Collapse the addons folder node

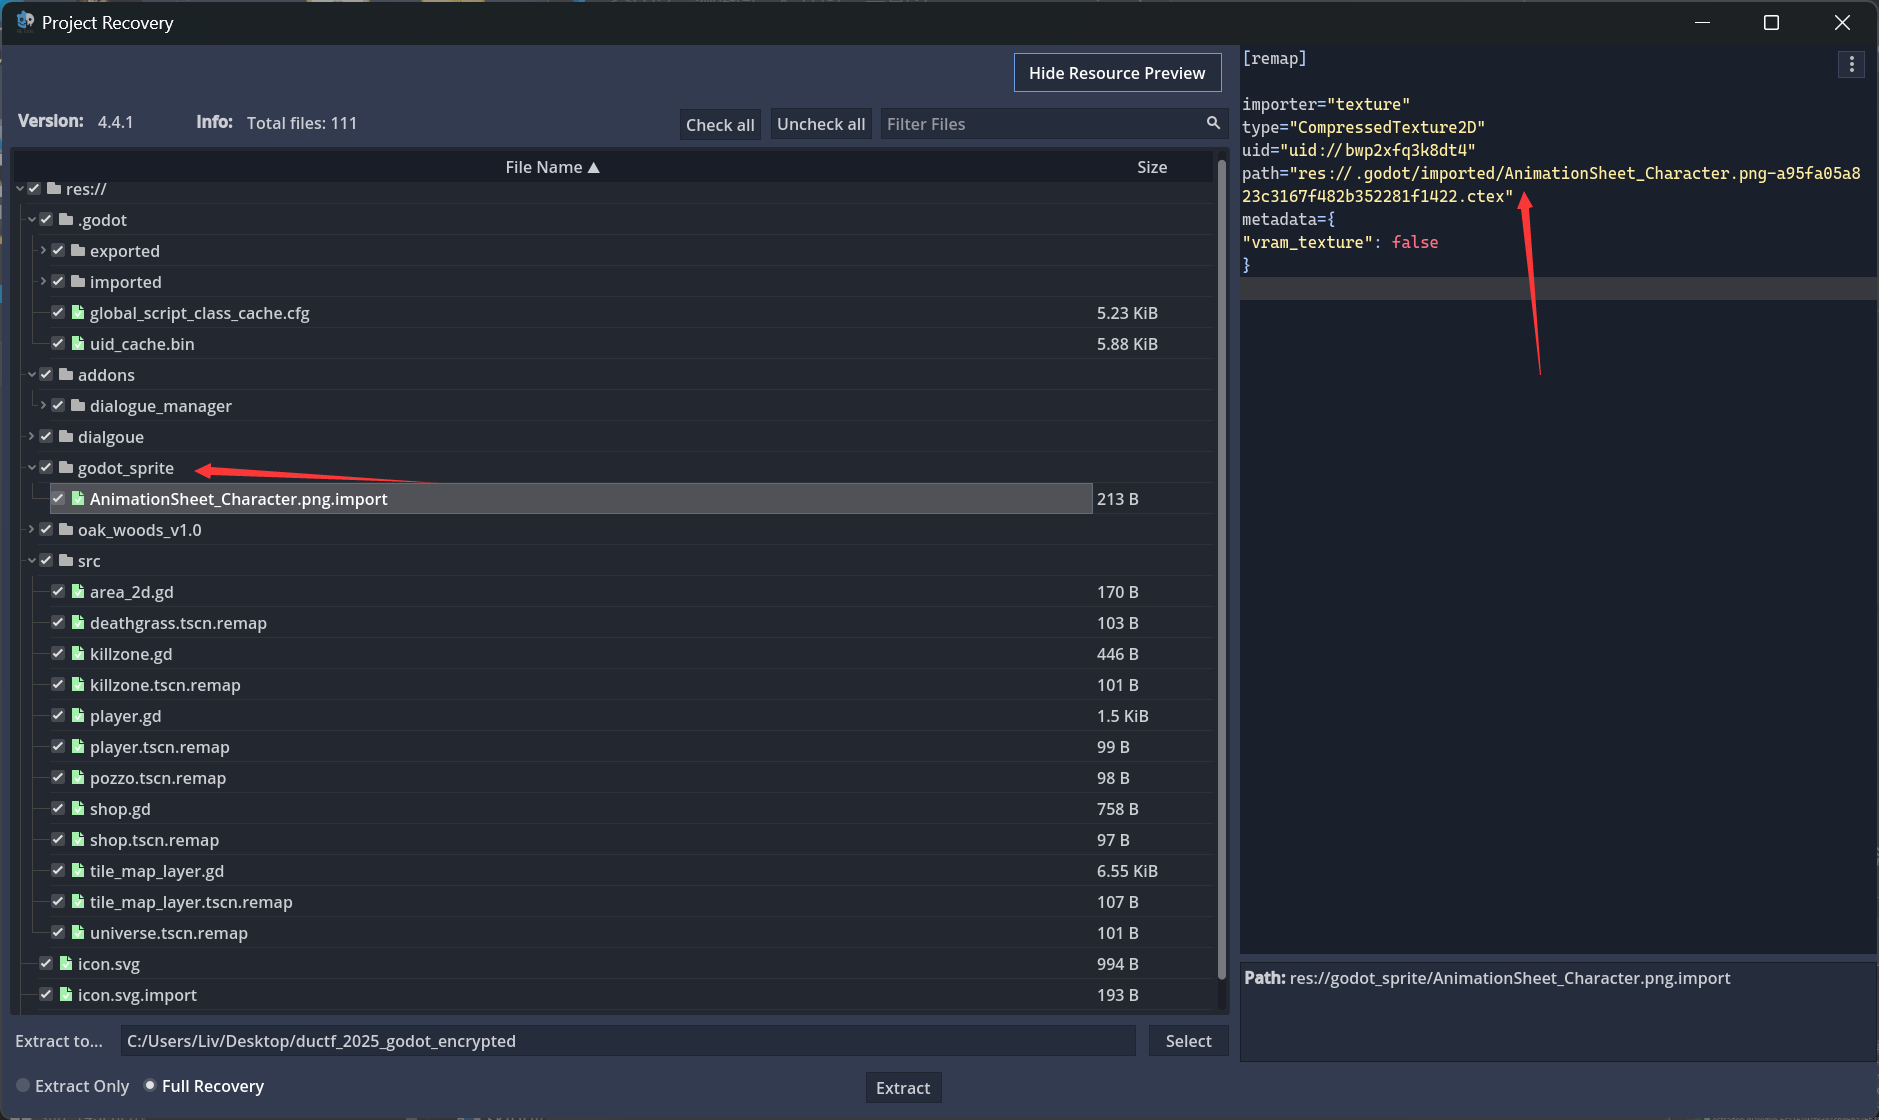(x=32, y=374)
